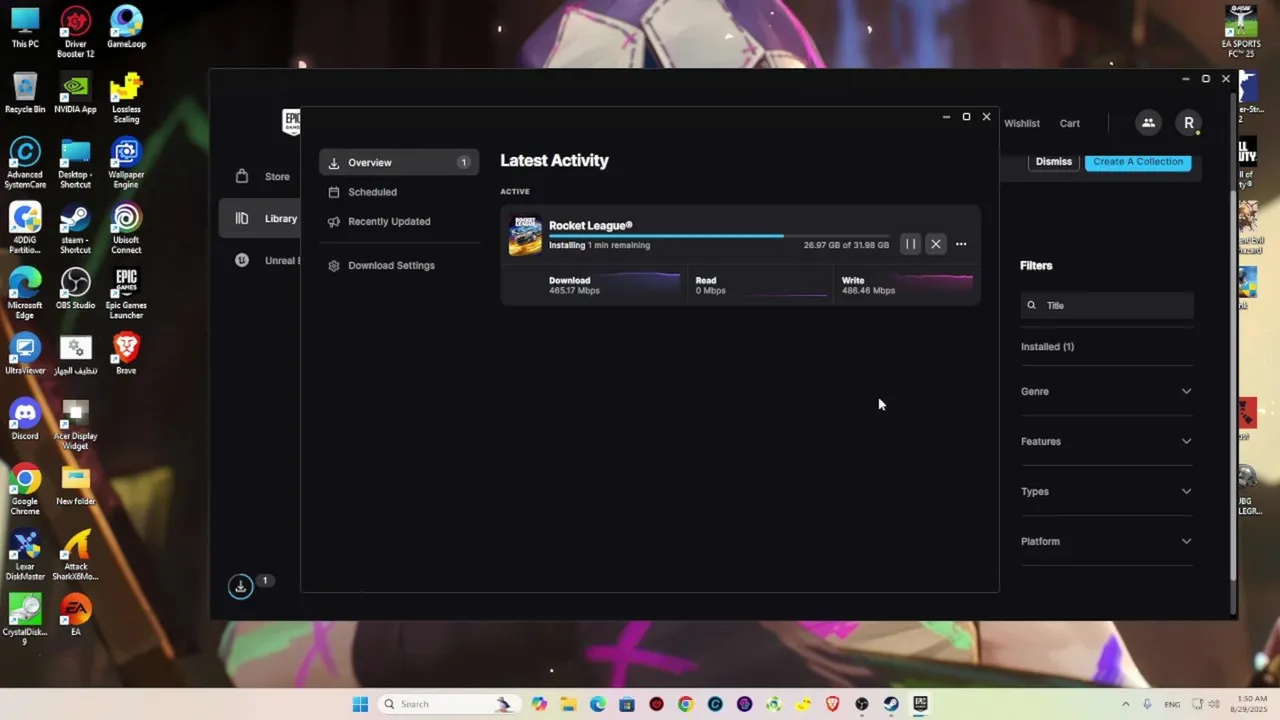Click the downloads icon at bottom left
Viewport: 1280px width, 720px height.
point(240,587)
